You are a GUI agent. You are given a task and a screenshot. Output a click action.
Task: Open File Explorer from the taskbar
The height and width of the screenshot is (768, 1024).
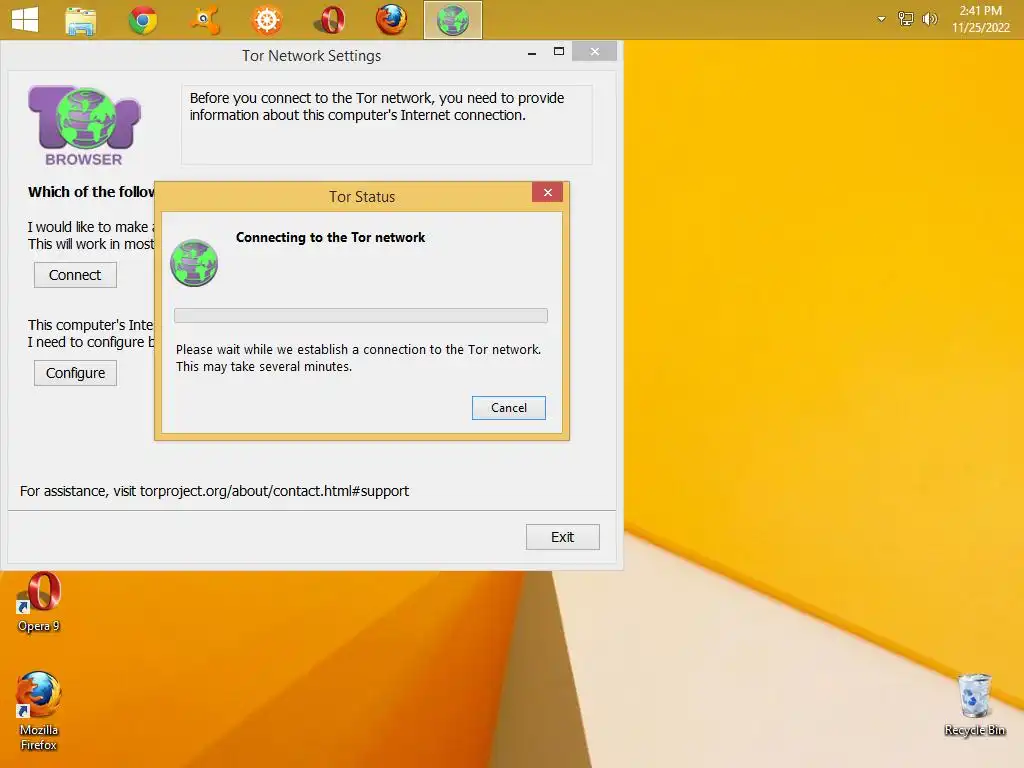coord(81,20)
